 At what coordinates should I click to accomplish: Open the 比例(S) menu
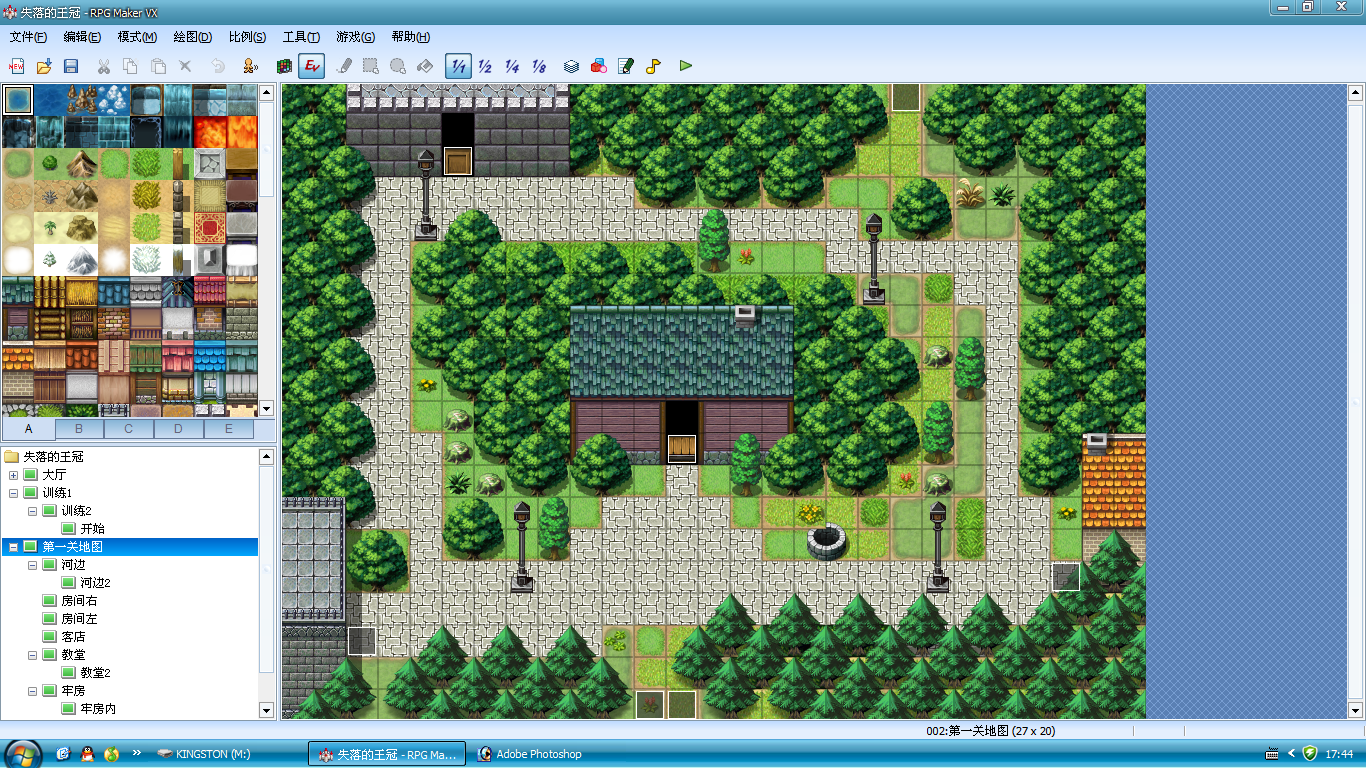click(x=247, y=37)
